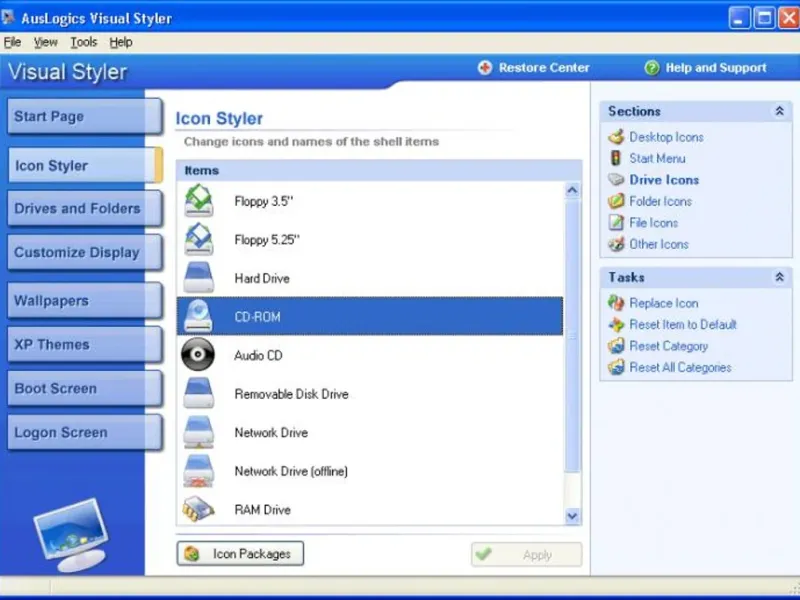Click the Network Drive (offline) icon

pos(198,471)
